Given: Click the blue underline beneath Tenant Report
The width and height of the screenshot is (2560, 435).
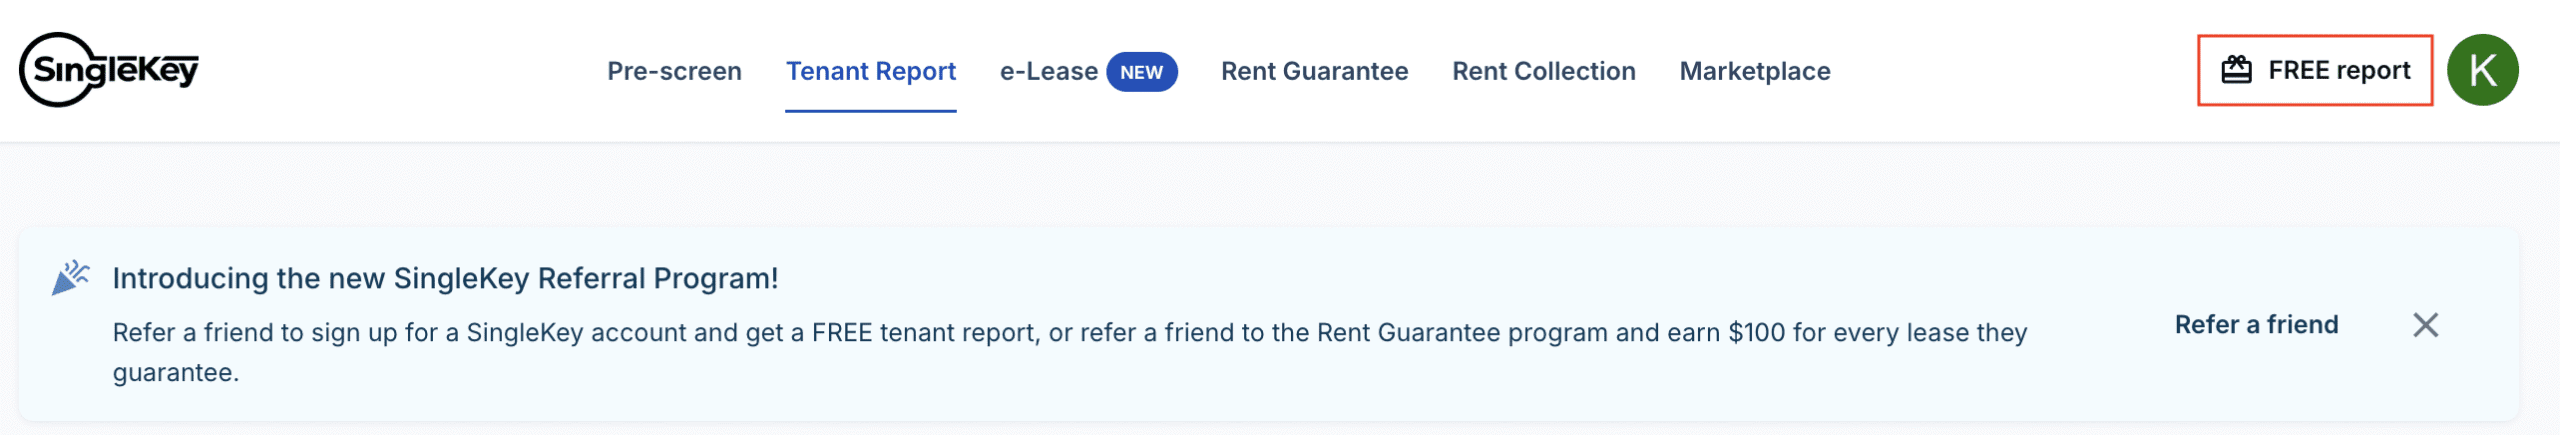Looking at the screenshot, I should [x=870, y=111].
